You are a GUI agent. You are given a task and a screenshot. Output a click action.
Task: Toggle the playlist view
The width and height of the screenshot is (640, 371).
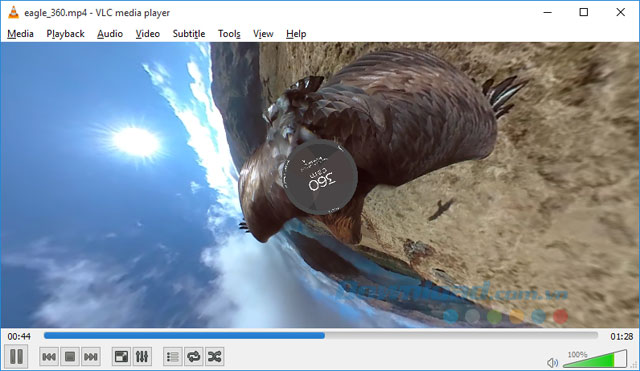click(x=173, y=357)
